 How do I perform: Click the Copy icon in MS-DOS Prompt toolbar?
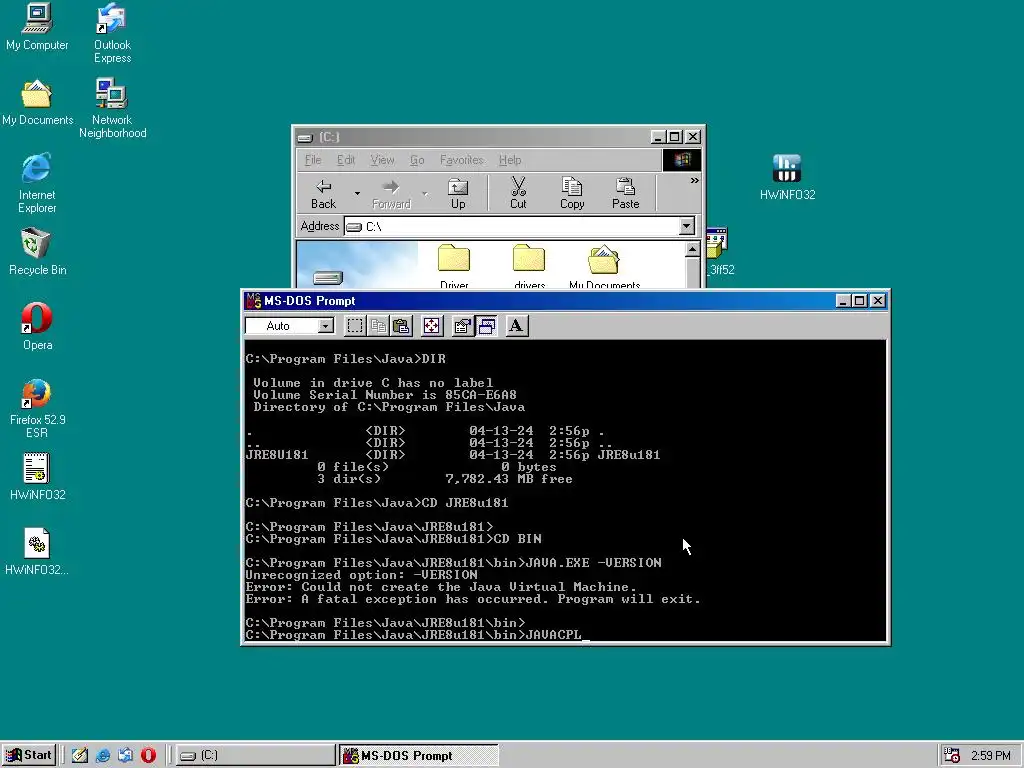(x=378, y=326)
